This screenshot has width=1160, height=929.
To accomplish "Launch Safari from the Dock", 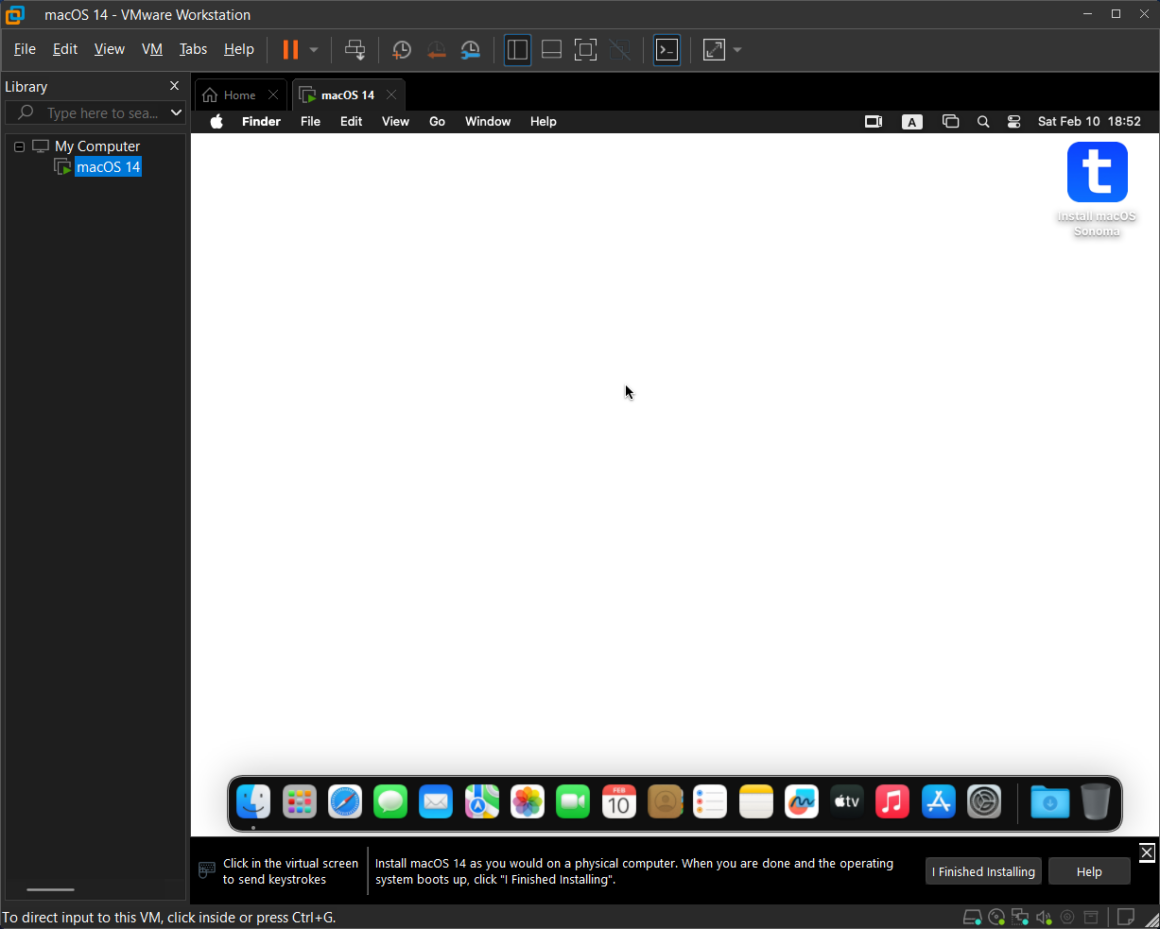I will click(345, 802).
